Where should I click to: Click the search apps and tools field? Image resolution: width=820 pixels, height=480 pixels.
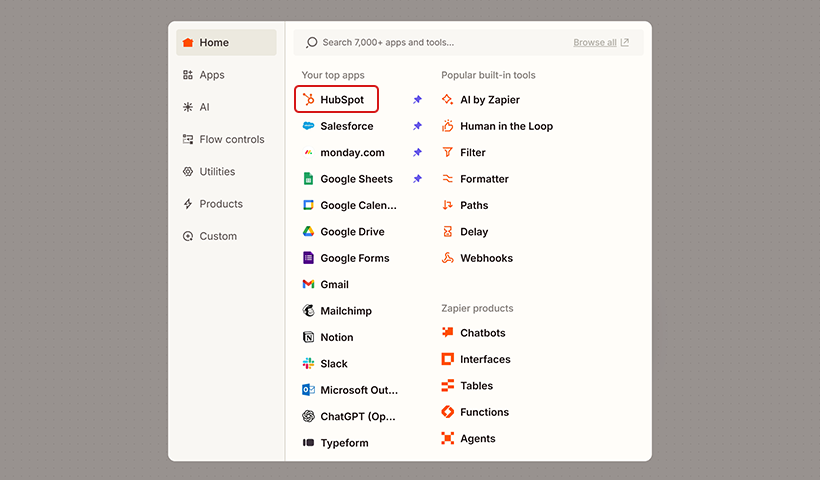(x=430, y=43)
